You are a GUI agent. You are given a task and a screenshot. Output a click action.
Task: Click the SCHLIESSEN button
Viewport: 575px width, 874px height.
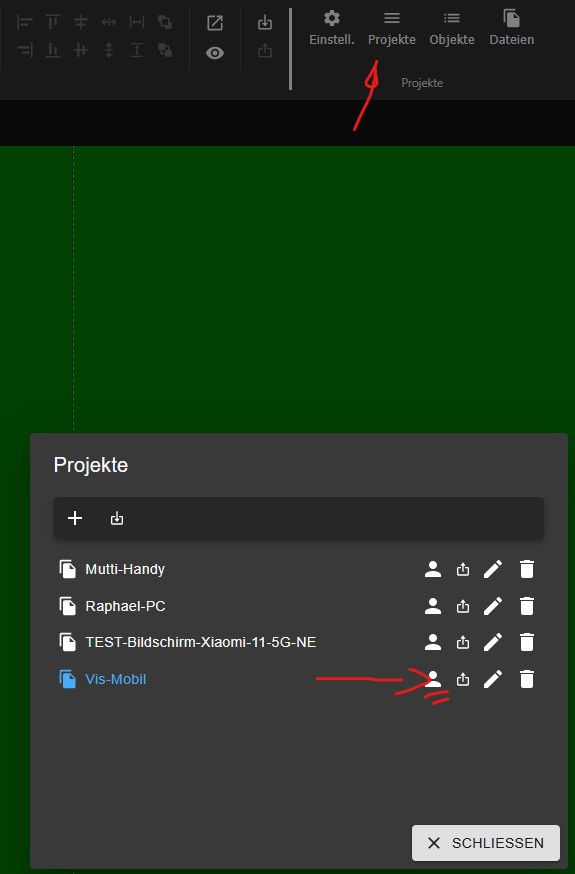[486, 843]
